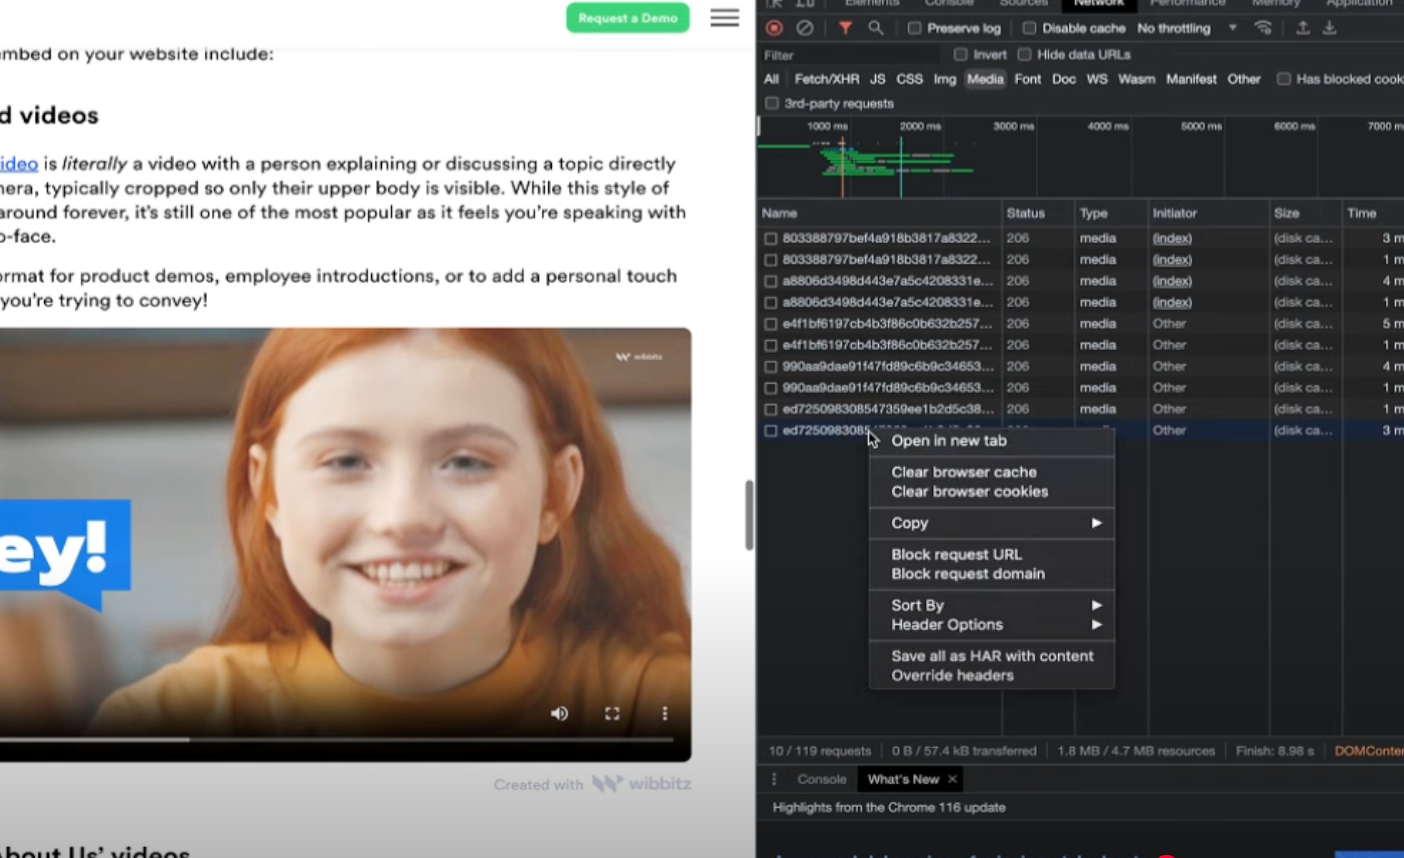Filter requests by Doc
This screenshot has height=858, width=1404.
click(1064, 79)
